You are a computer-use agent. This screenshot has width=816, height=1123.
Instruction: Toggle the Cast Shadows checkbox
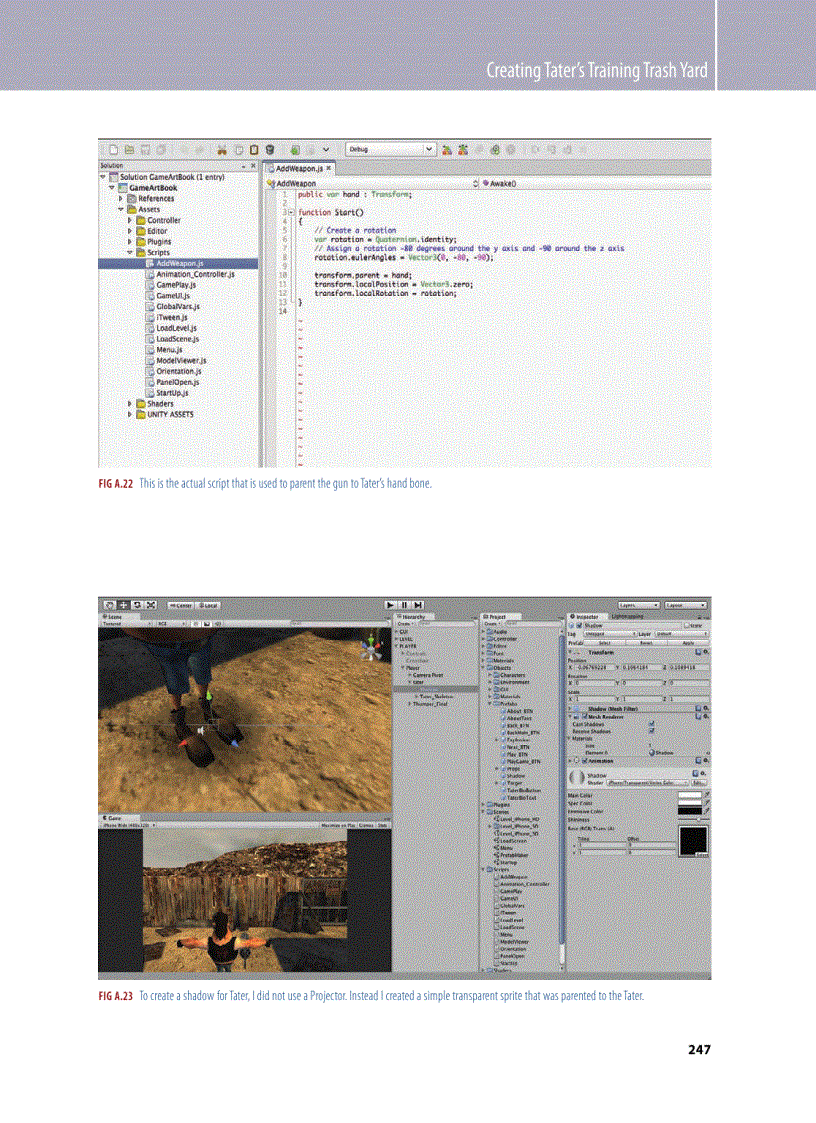point(651,723)
